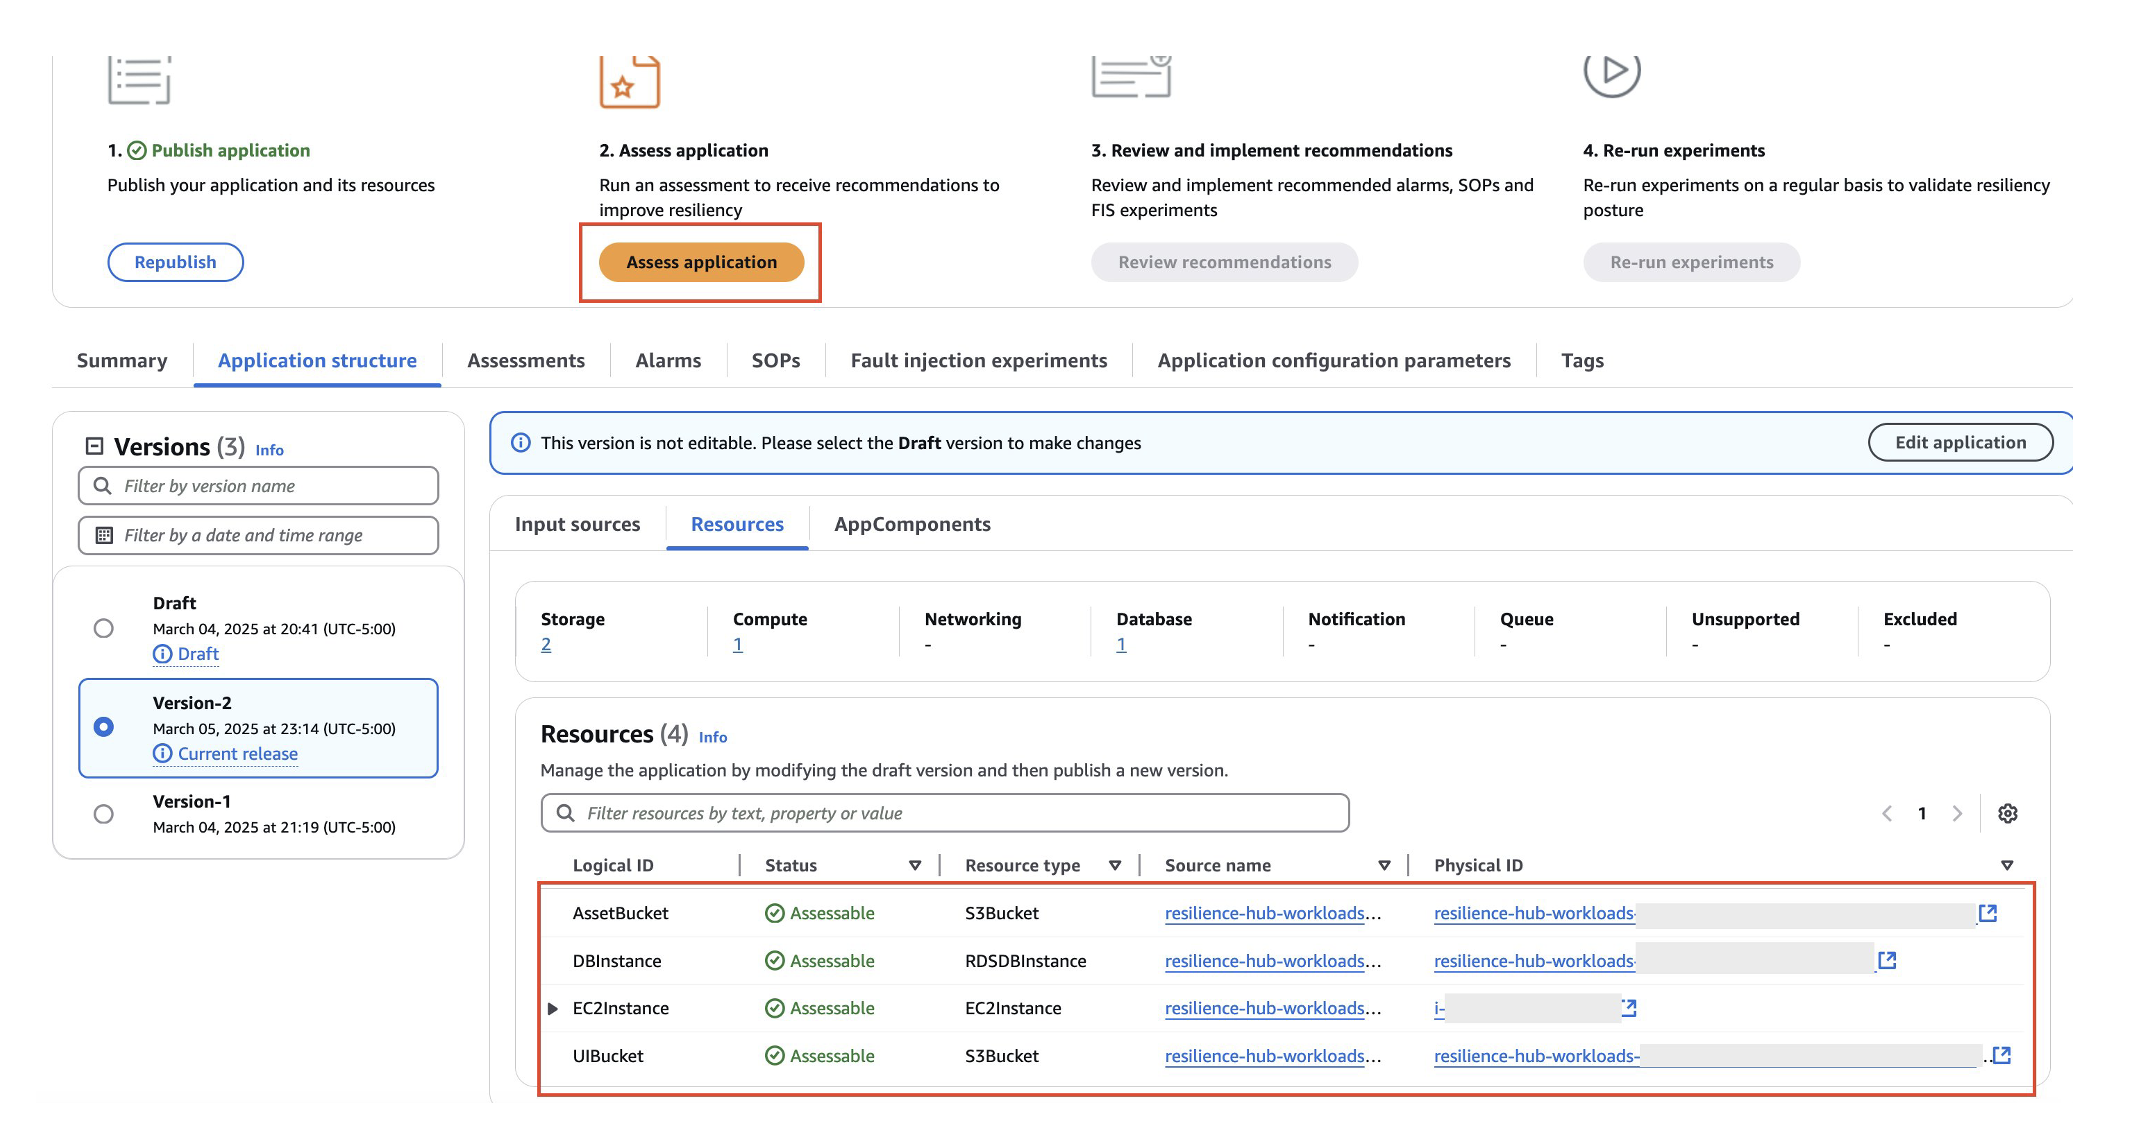
Task: Open the Status column filter dropdown
Action: pyautogui.click(x=914, y=864)
